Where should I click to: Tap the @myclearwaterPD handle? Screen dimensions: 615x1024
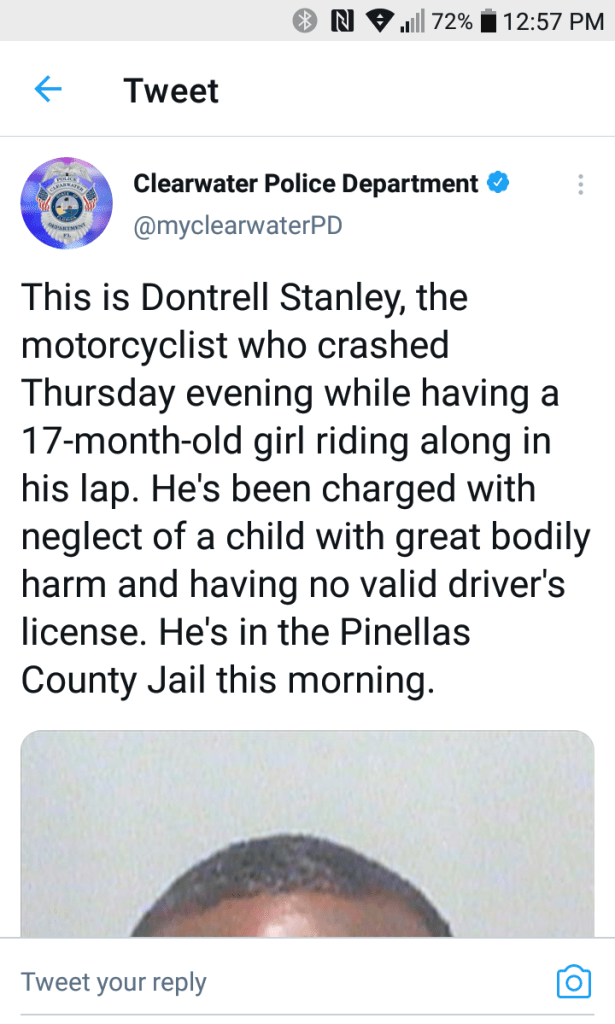pyautogui.click(x=238, y=226)
